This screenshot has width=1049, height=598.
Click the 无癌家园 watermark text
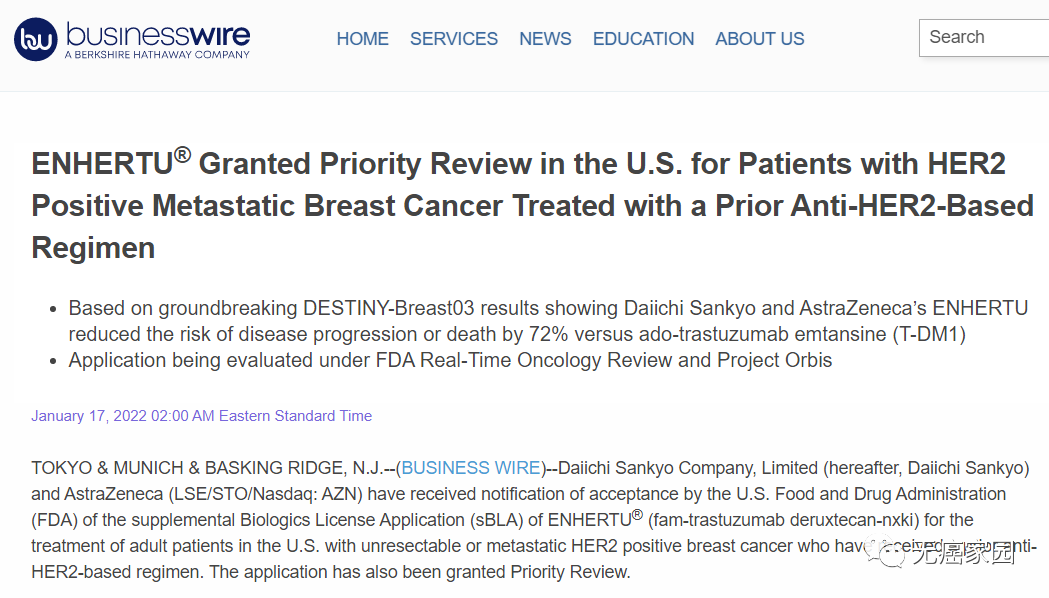[x=961, y=552]
